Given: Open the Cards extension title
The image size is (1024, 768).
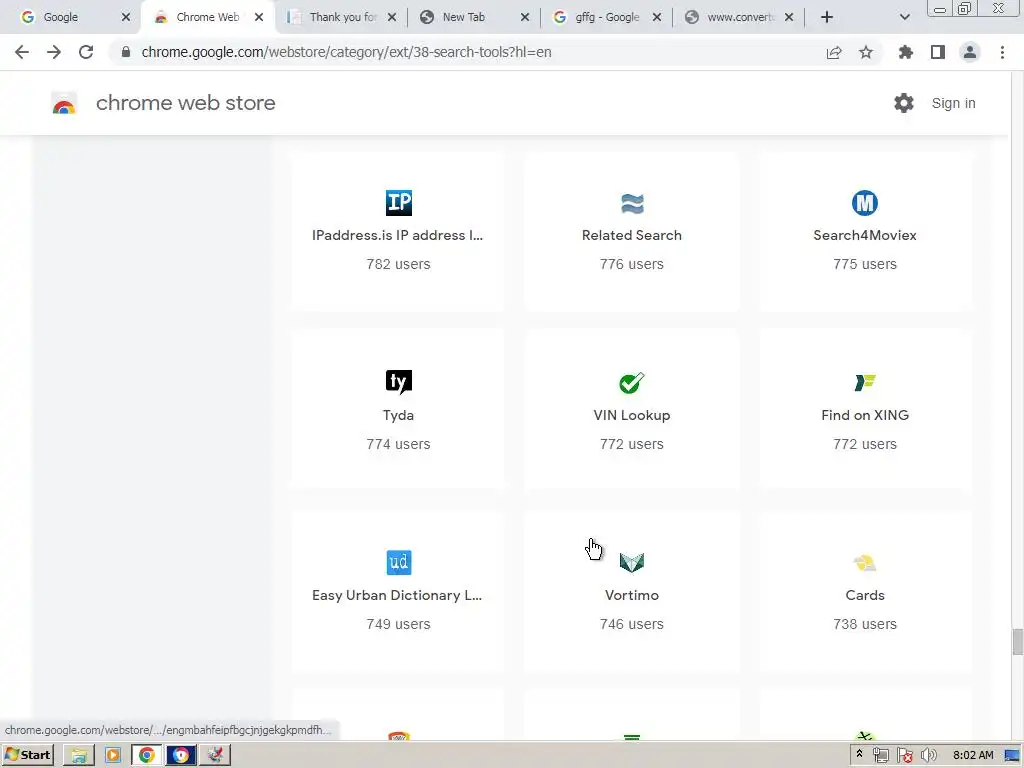Looking at the screenshot, I should 865,595.
